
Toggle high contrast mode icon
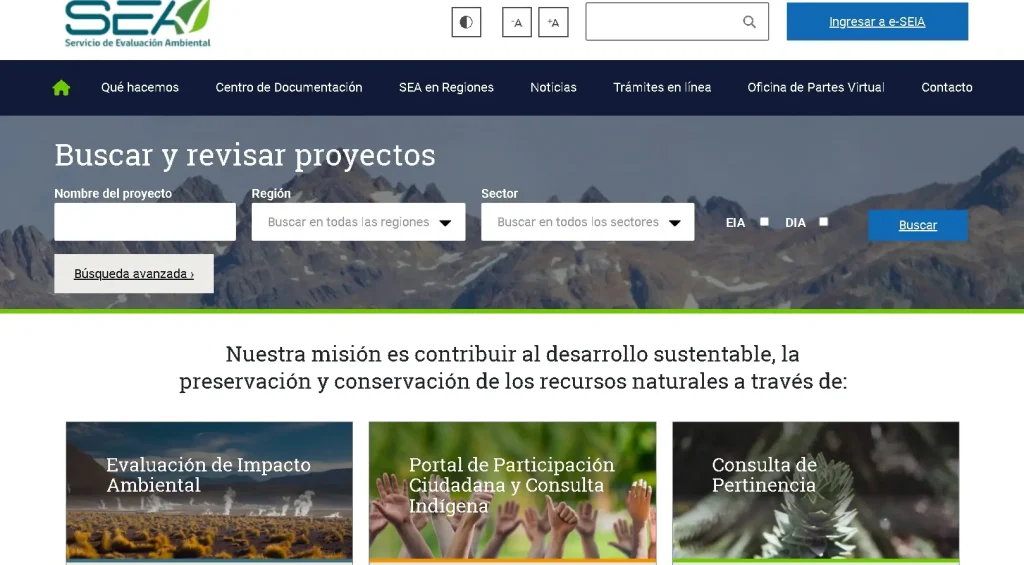[x=466, y=22]
